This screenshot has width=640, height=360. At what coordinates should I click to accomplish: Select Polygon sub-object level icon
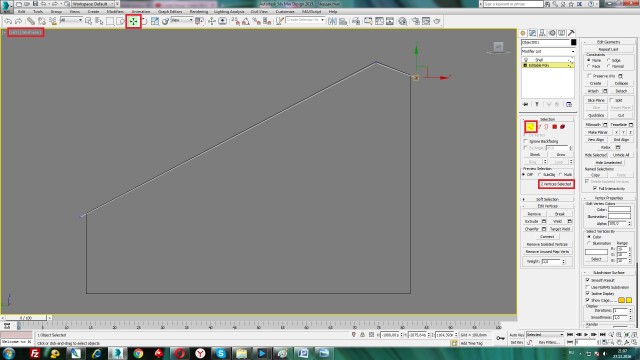pyautogui.click(x=554, y=127)
